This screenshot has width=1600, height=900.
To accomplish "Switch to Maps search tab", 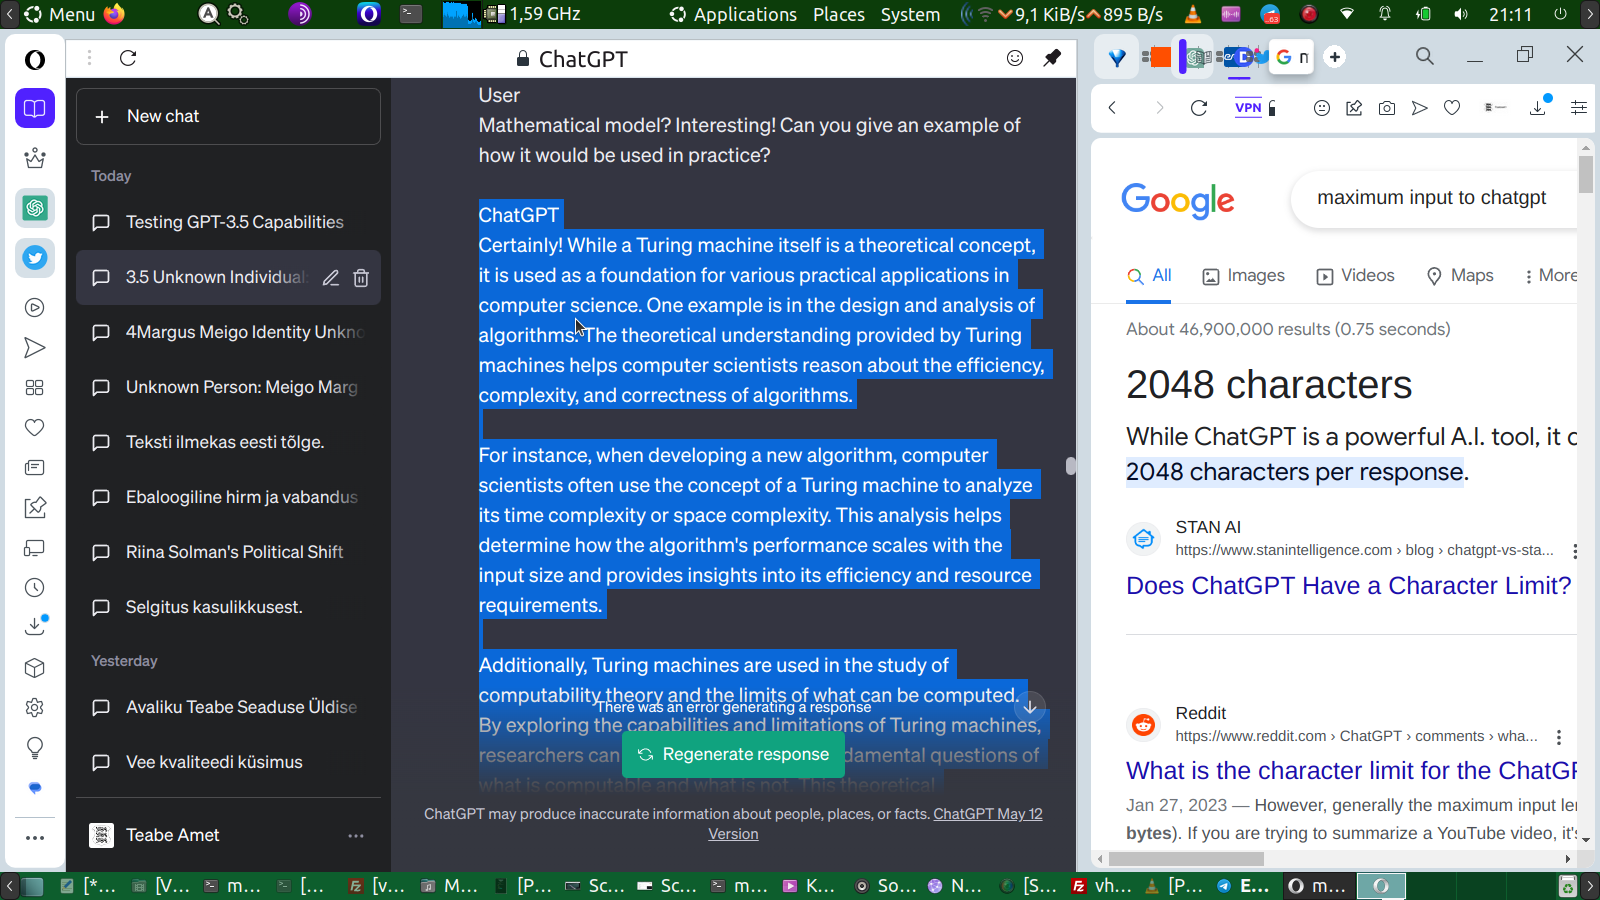I will [x=1459, y=276].
